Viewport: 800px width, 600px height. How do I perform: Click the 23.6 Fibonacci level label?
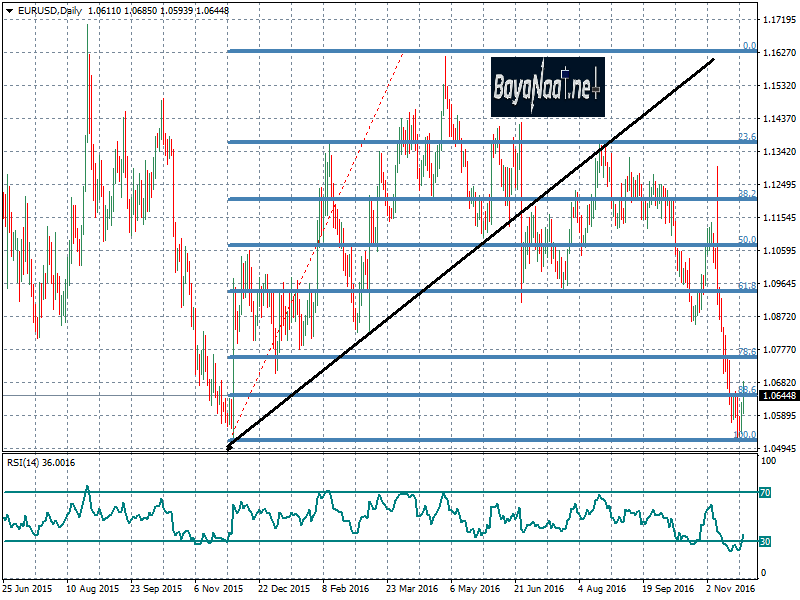coord(746,137)
